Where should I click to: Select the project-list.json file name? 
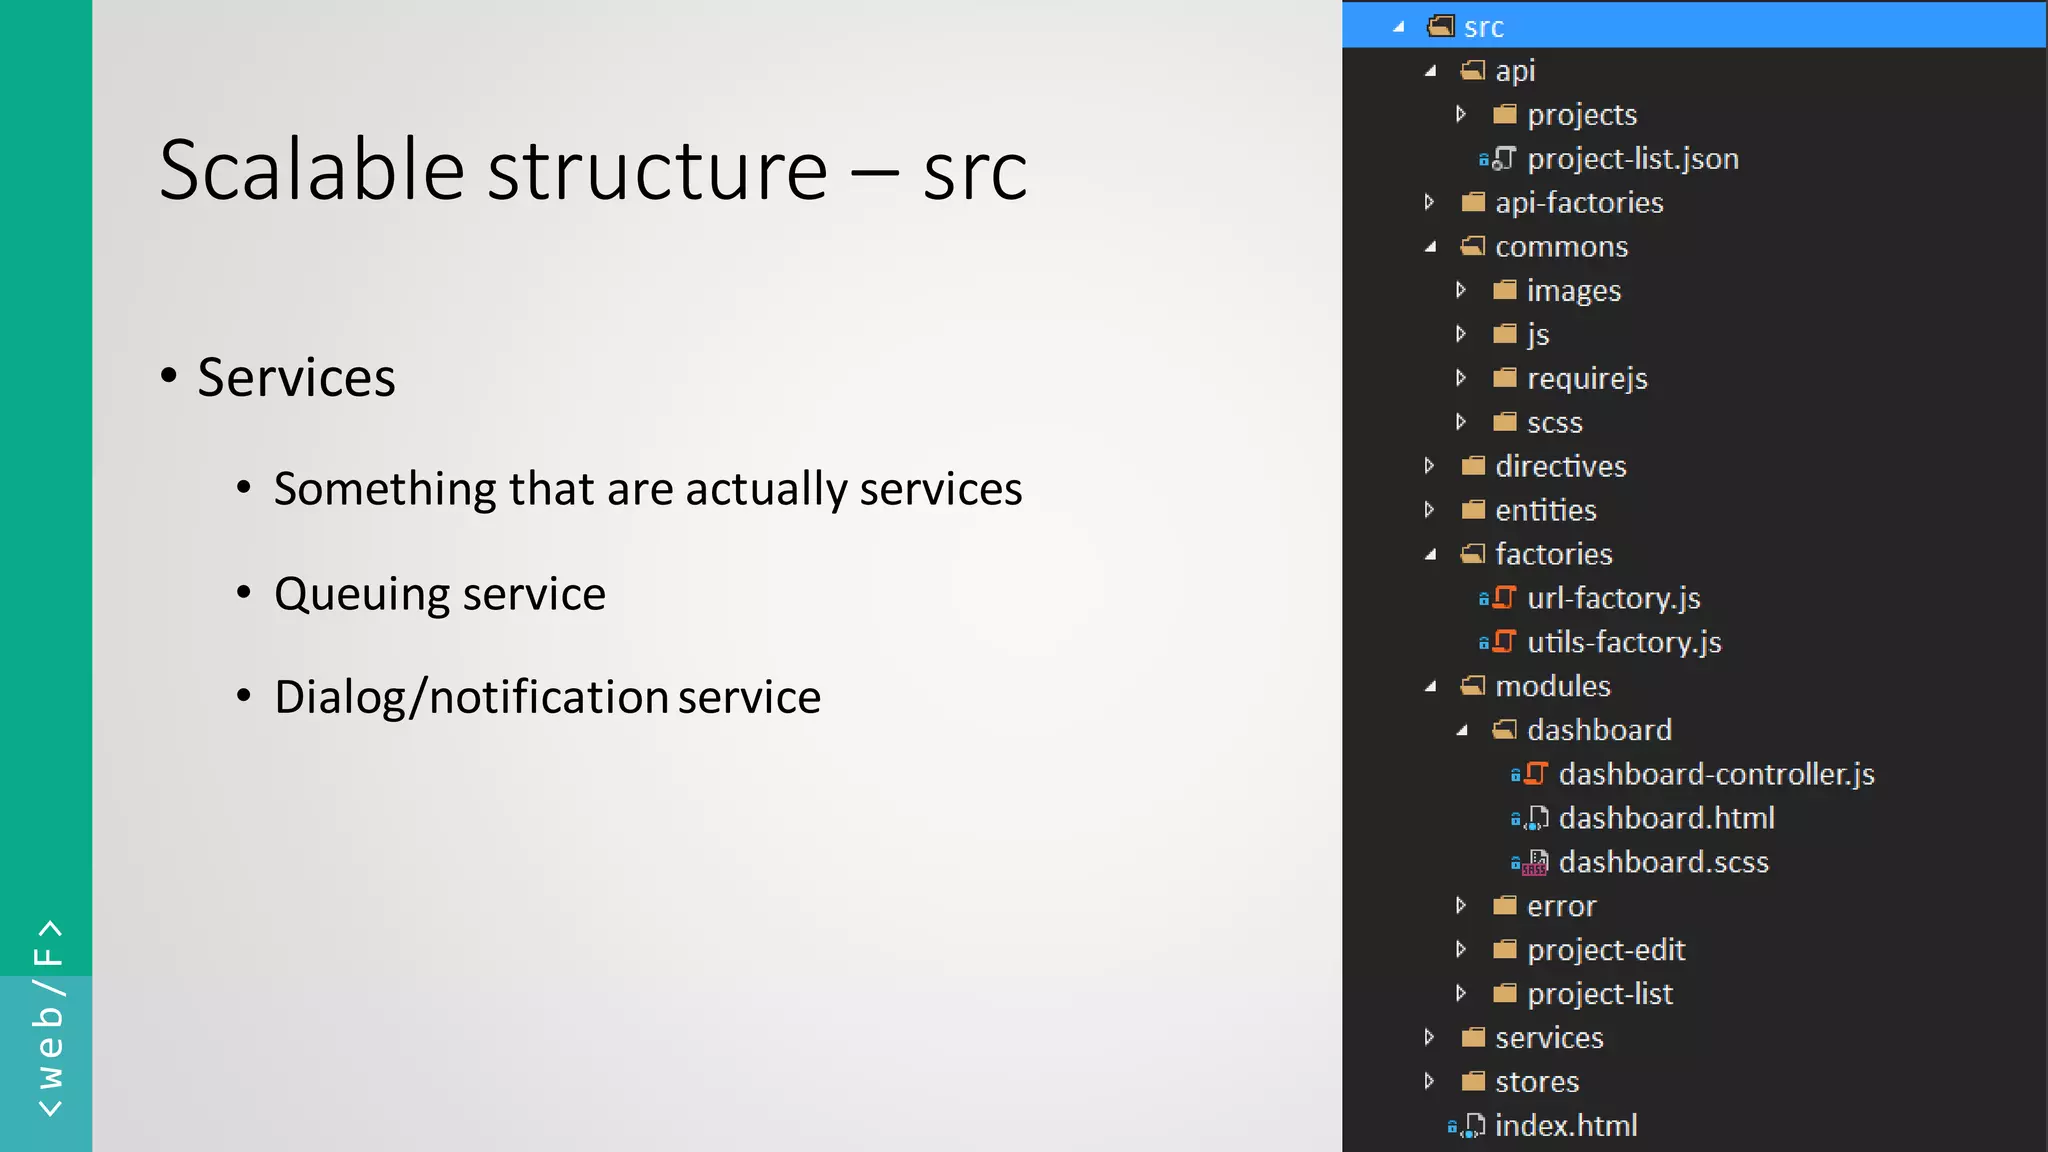[1633, 159]
